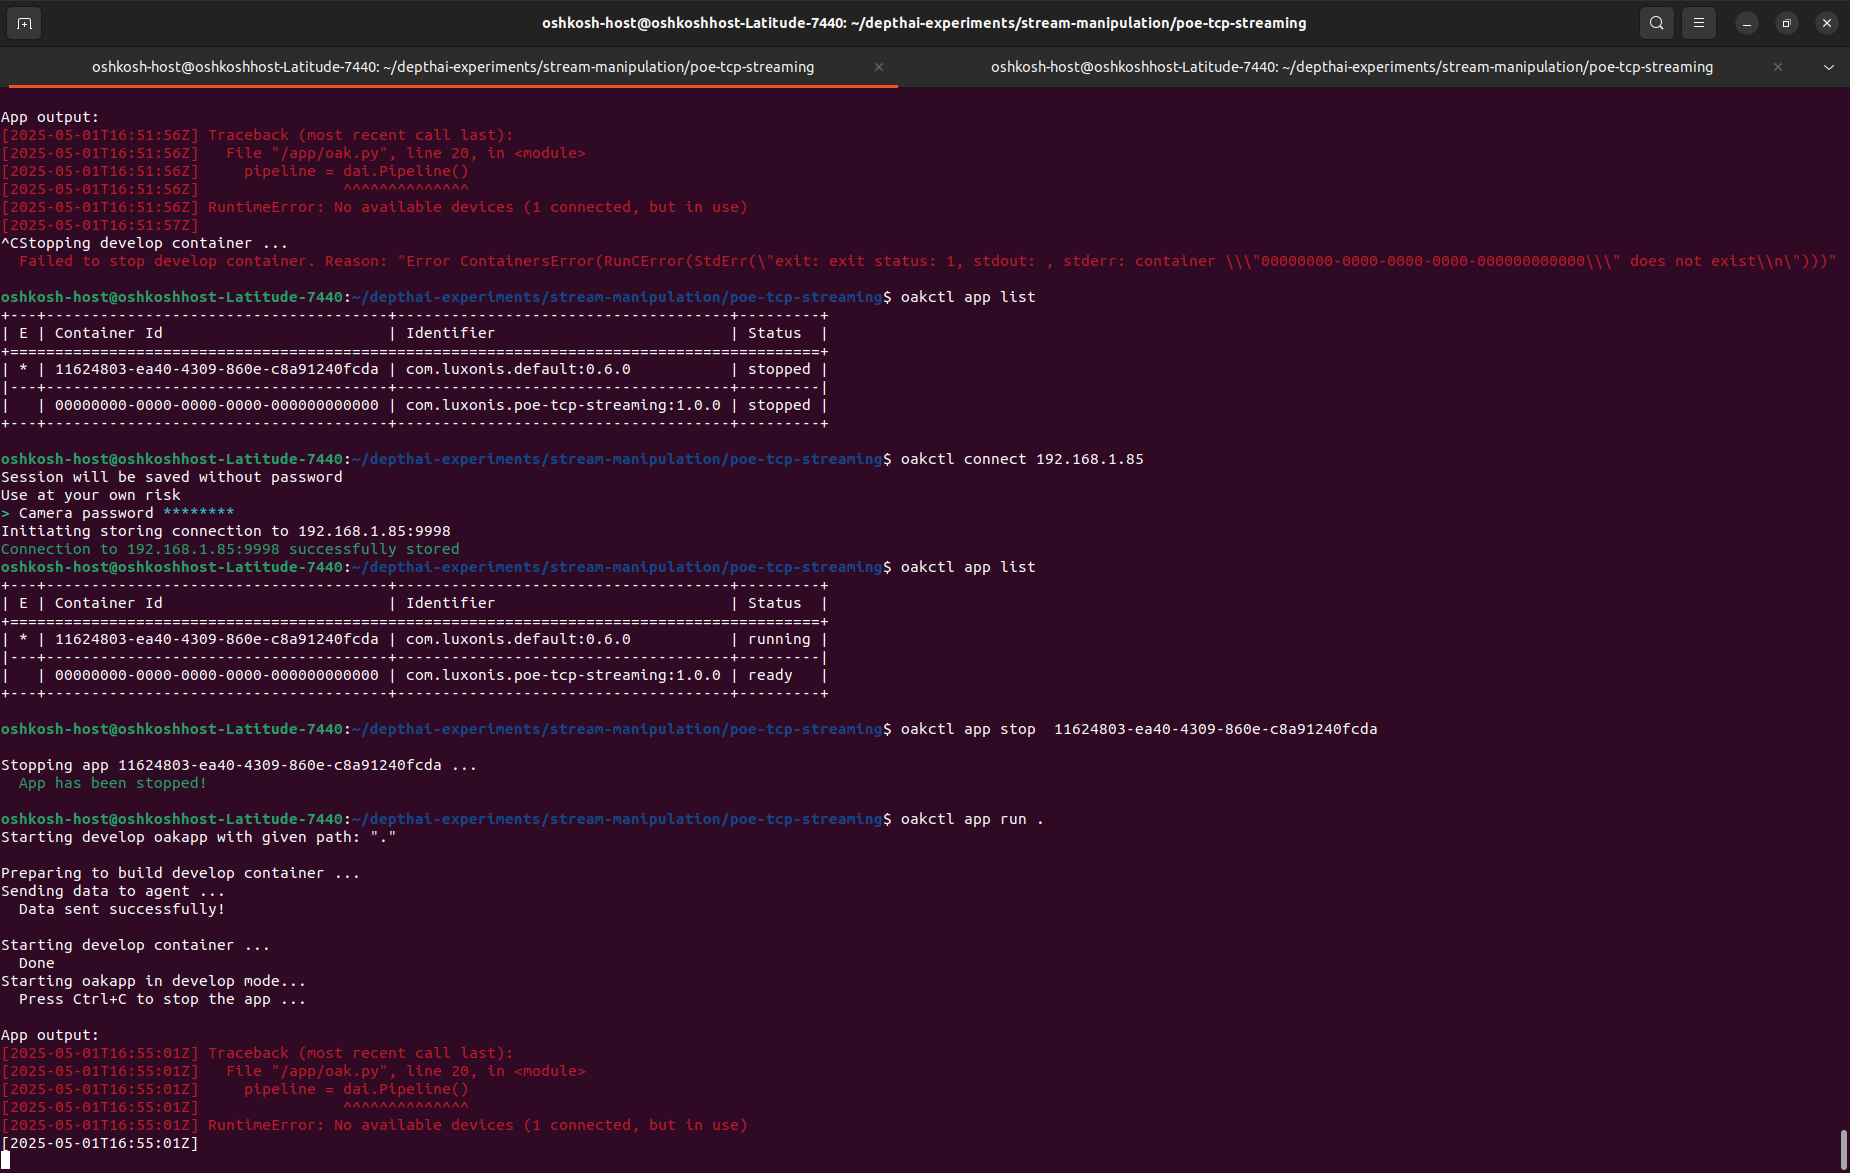Click the masked Camera password field
The height and width of the screenshot is (1173, 1850).
point(198,513)
